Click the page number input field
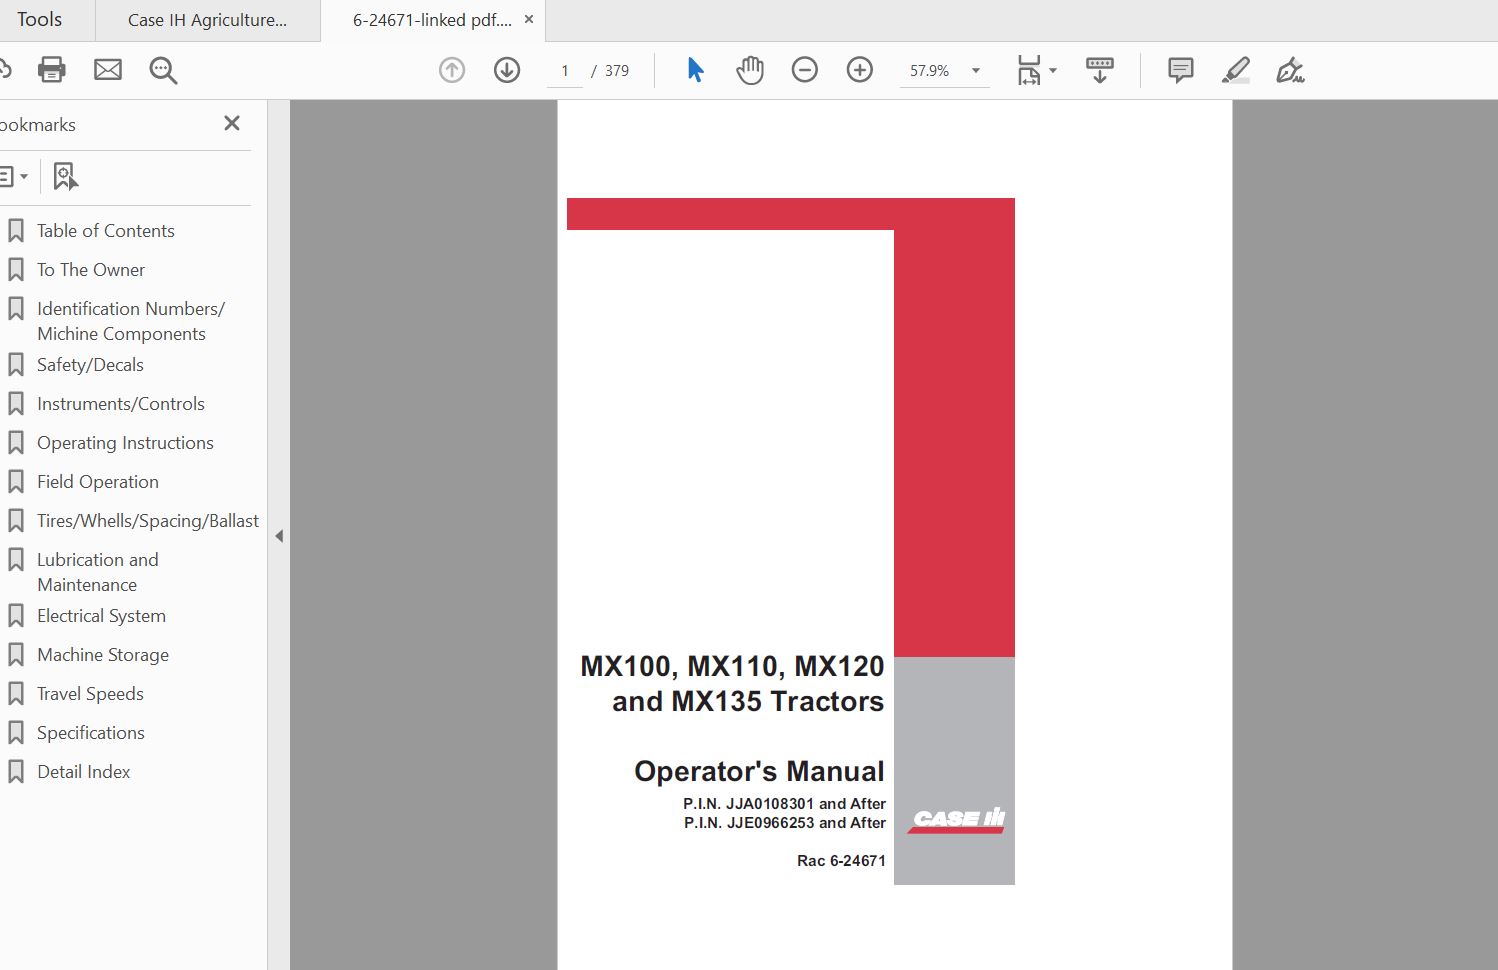1498x970 pixels. pyautogui.click(x=565, y=71)
